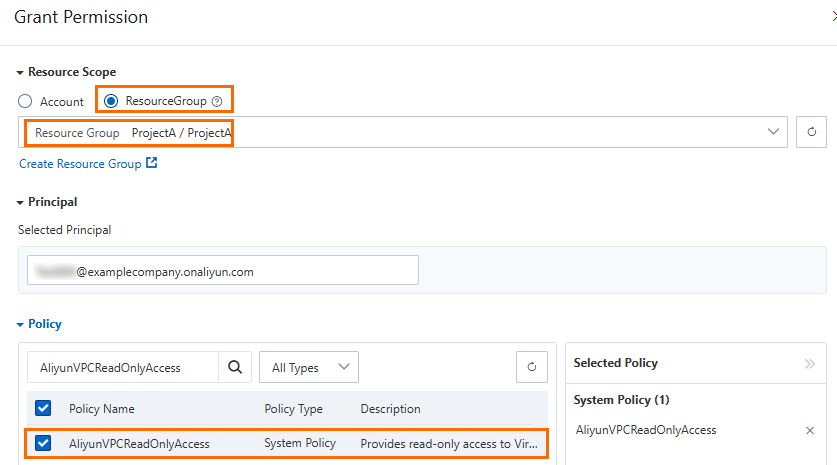Screen dimensions: 837x465
Task: Click AliyunVPCReadOnlyAccess in the policy table
Action: (x=139, y=444)
